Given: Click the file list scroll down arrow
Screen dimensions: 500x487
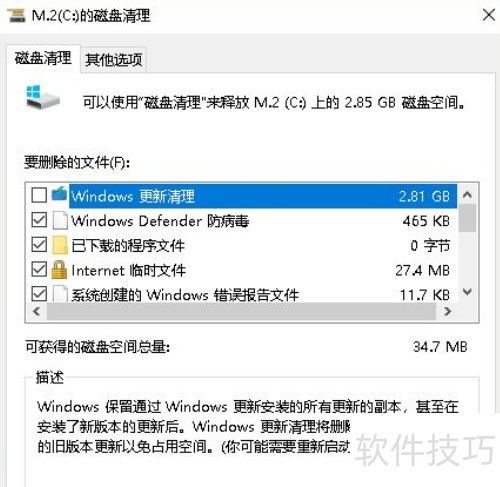Looking at the screenshot, I should click(x=467, y=292).
